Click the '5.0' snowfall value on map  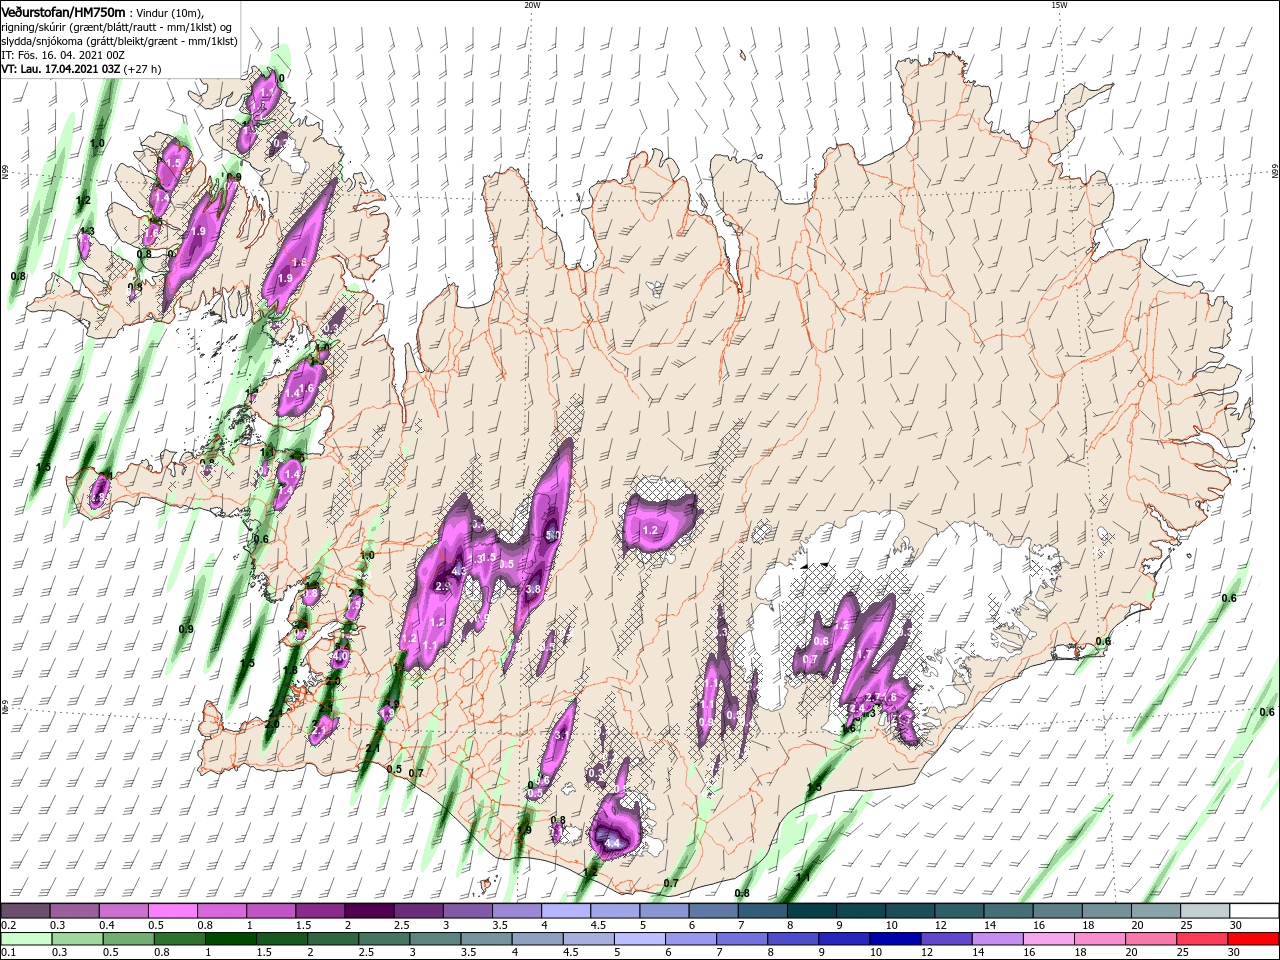551,536
